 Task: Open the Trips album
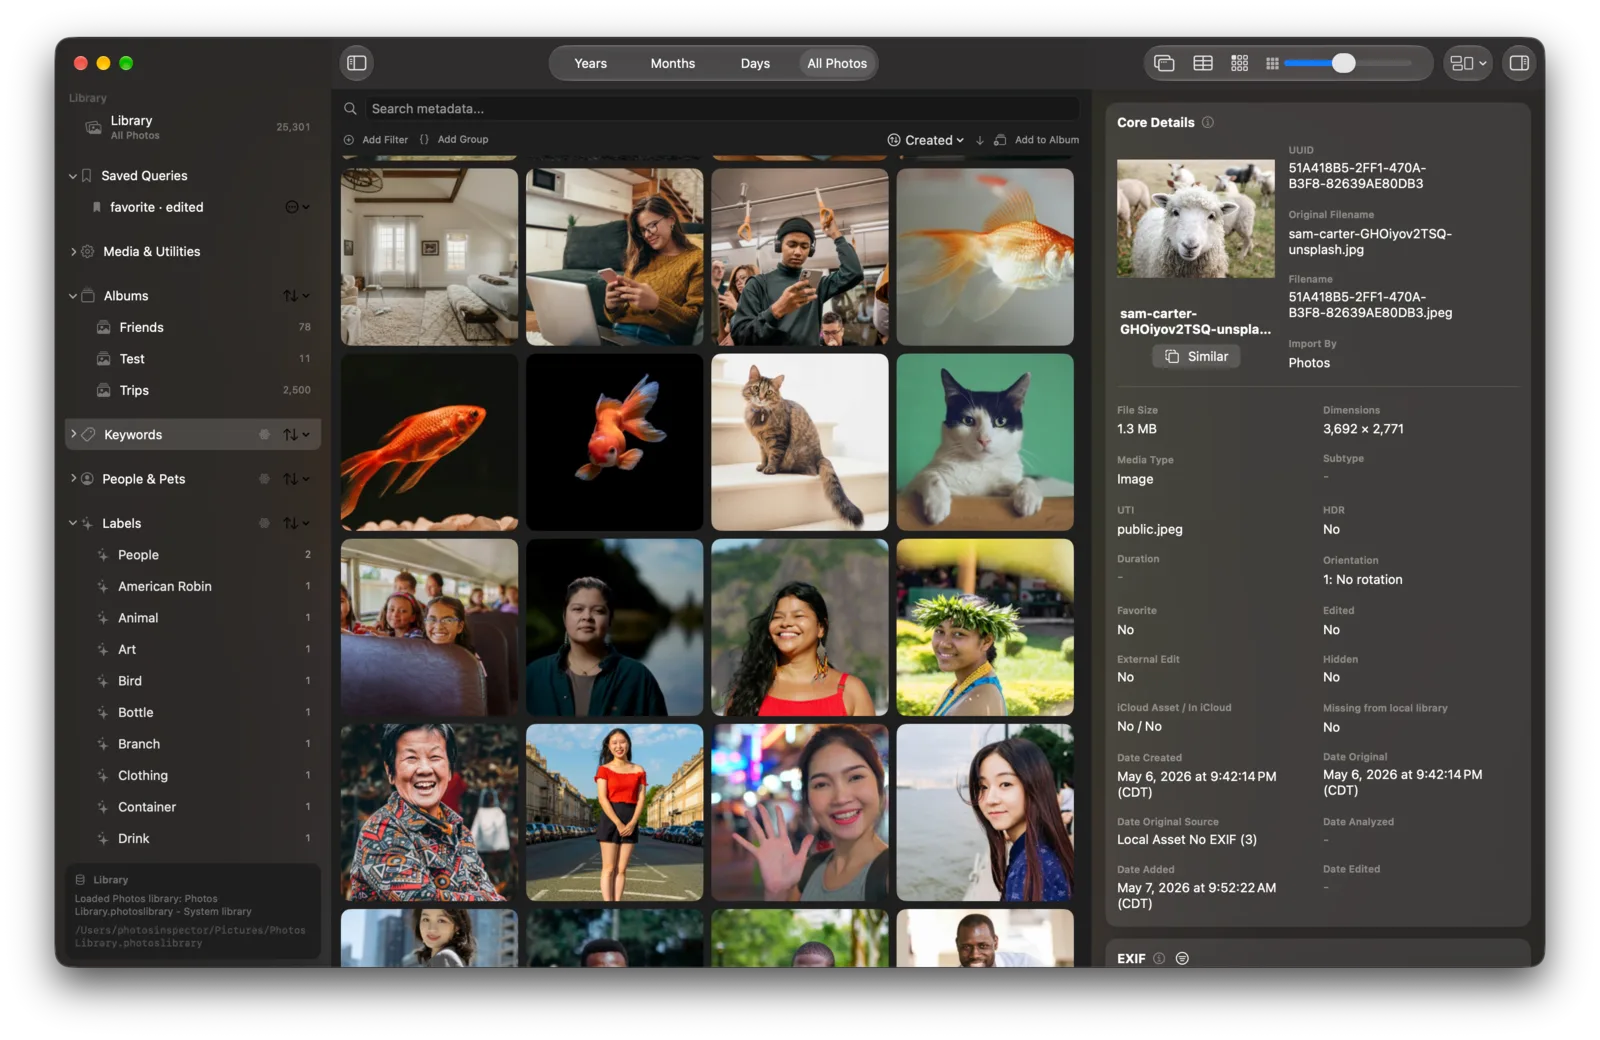tap(193, 390)
